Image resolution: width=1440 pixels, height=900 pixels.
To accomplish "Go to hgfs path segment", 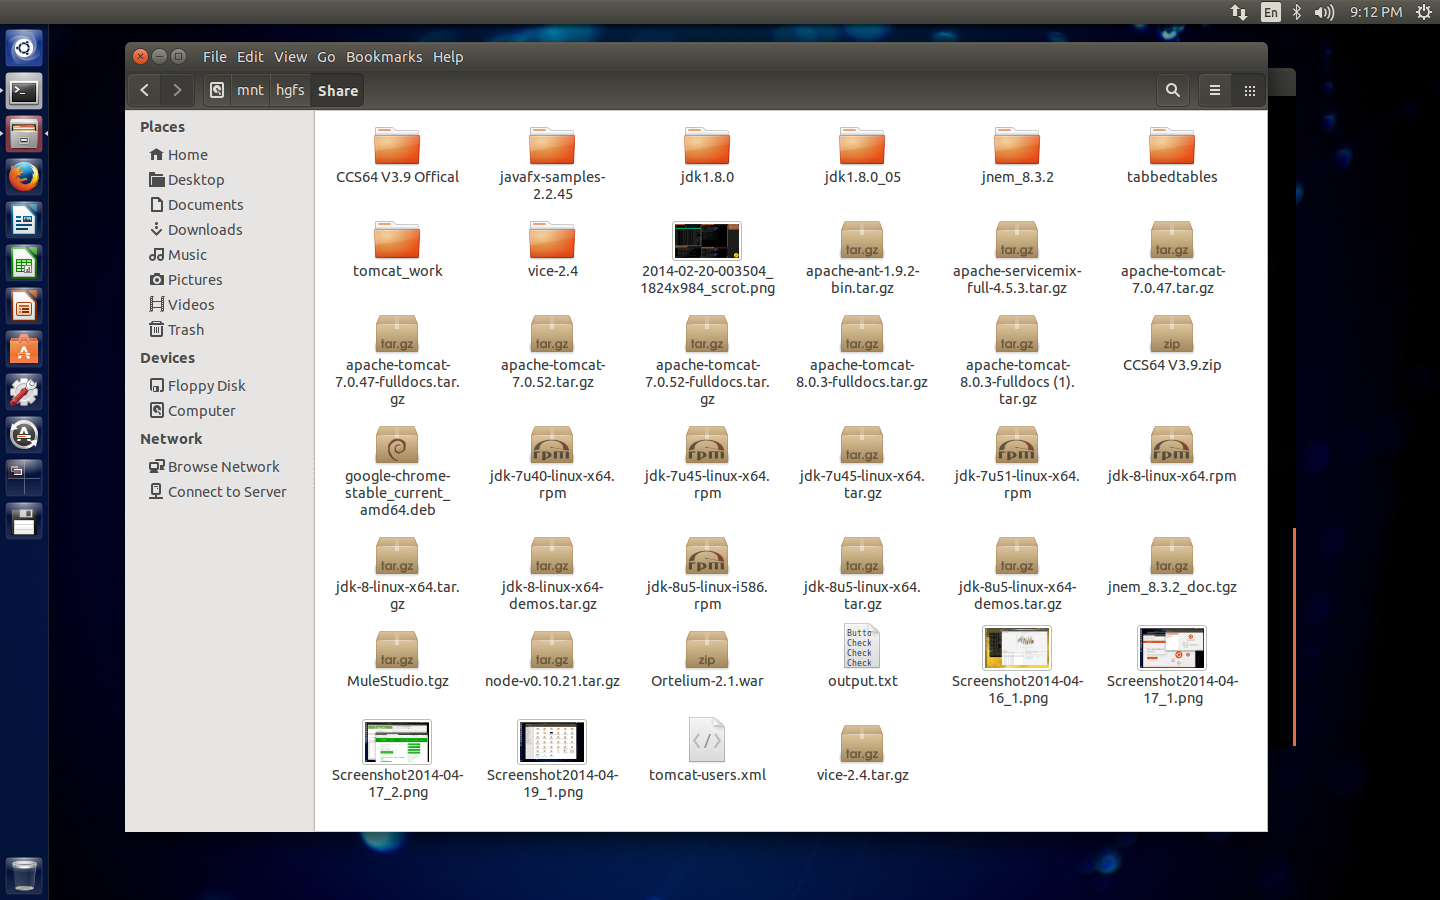I will coord(290,90).
